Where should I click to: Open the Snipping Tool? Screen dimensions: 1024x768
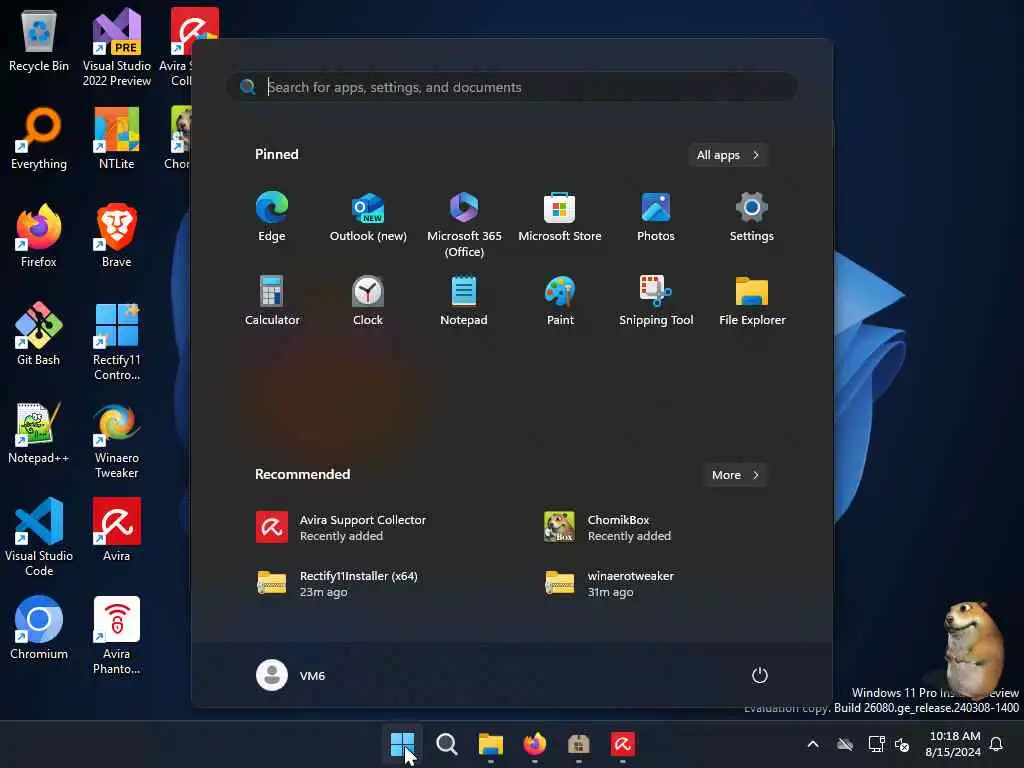click(x=656, y=300)
